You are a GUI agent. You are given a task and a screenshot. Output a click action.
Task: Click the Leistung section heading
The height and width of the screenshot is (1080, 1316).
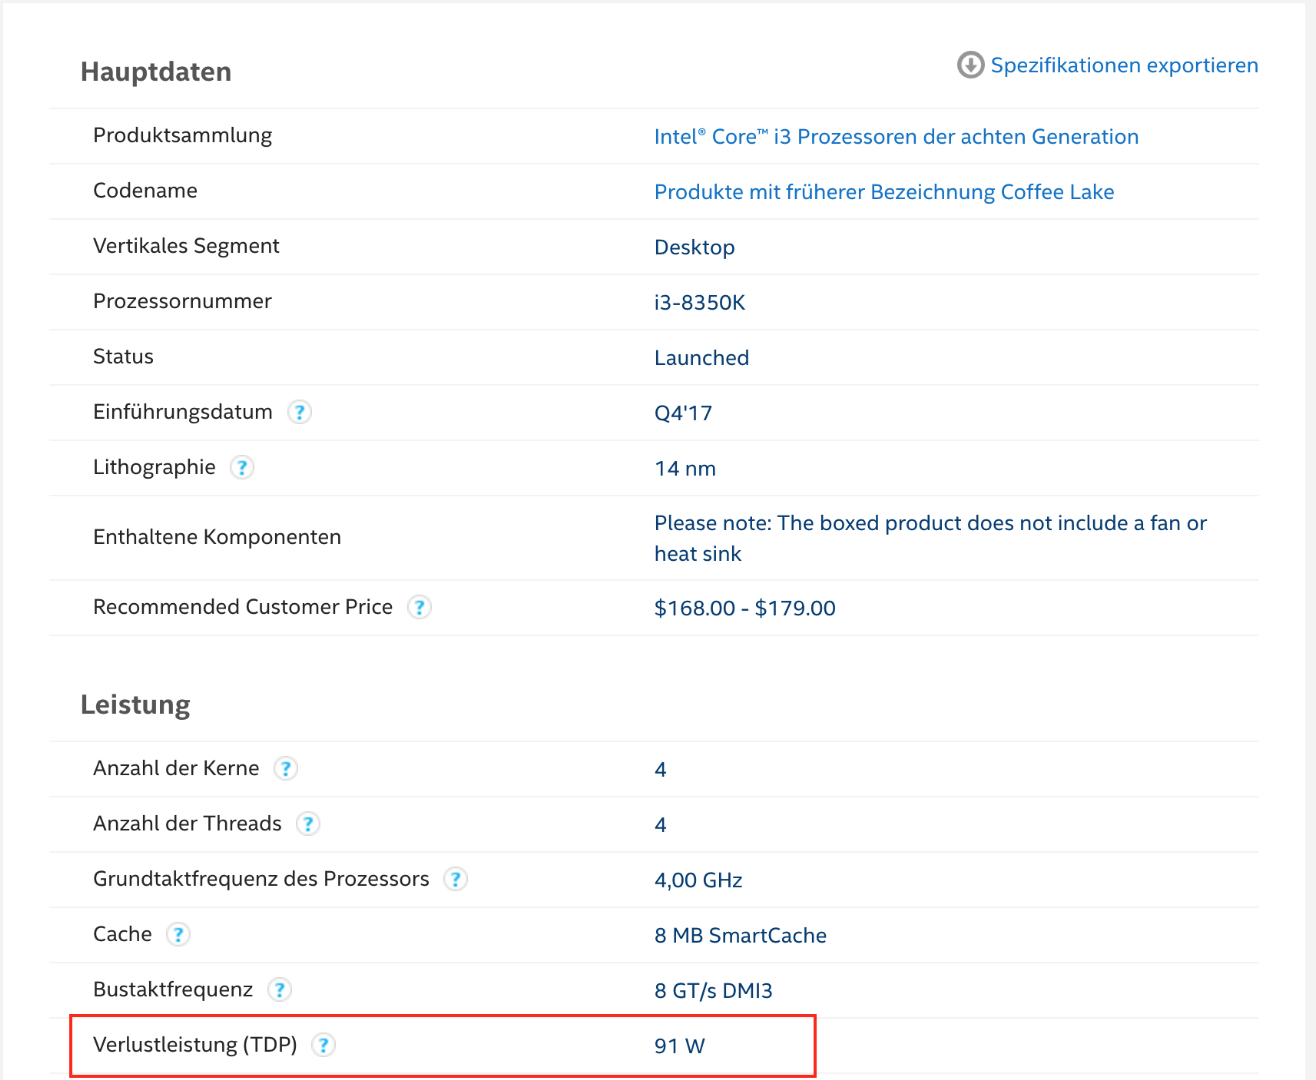135,705
